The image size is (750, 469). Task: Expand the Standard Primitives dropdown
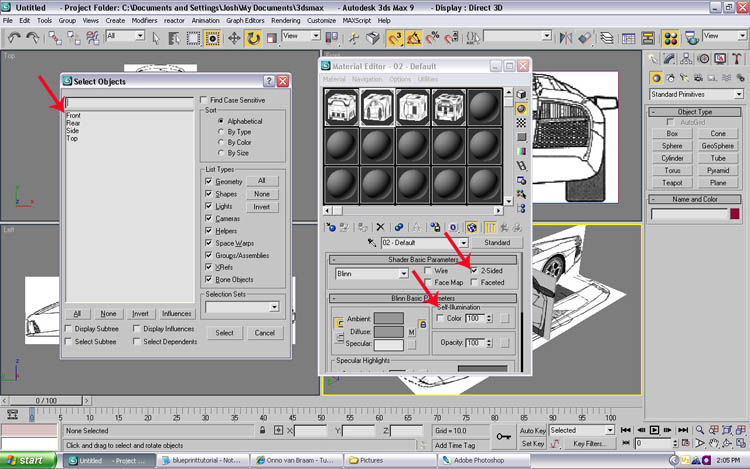[x=697, y=94]
